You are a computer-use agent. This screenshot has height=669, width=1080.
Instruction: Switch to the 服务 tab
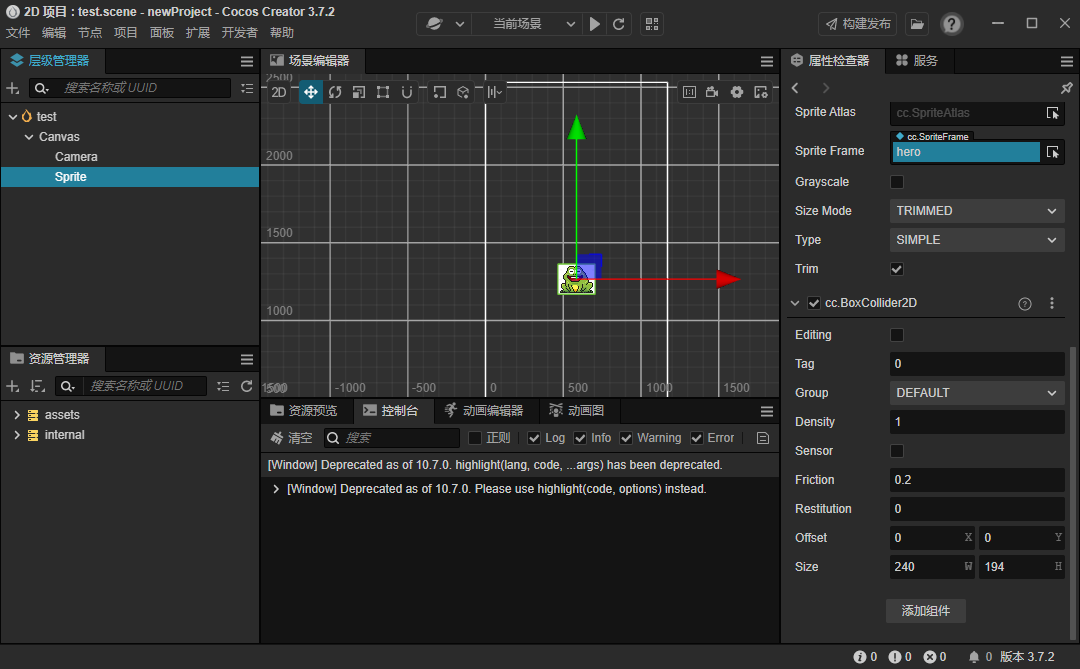tap(917, 61)
